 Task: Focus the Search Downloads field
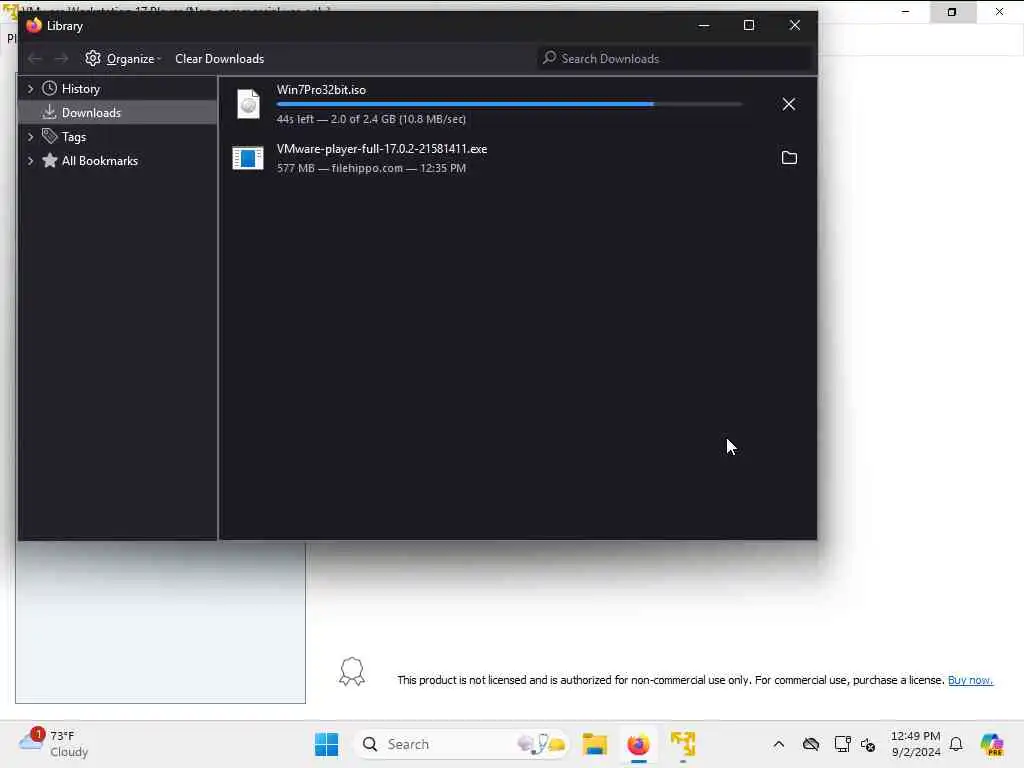(675, 59)
